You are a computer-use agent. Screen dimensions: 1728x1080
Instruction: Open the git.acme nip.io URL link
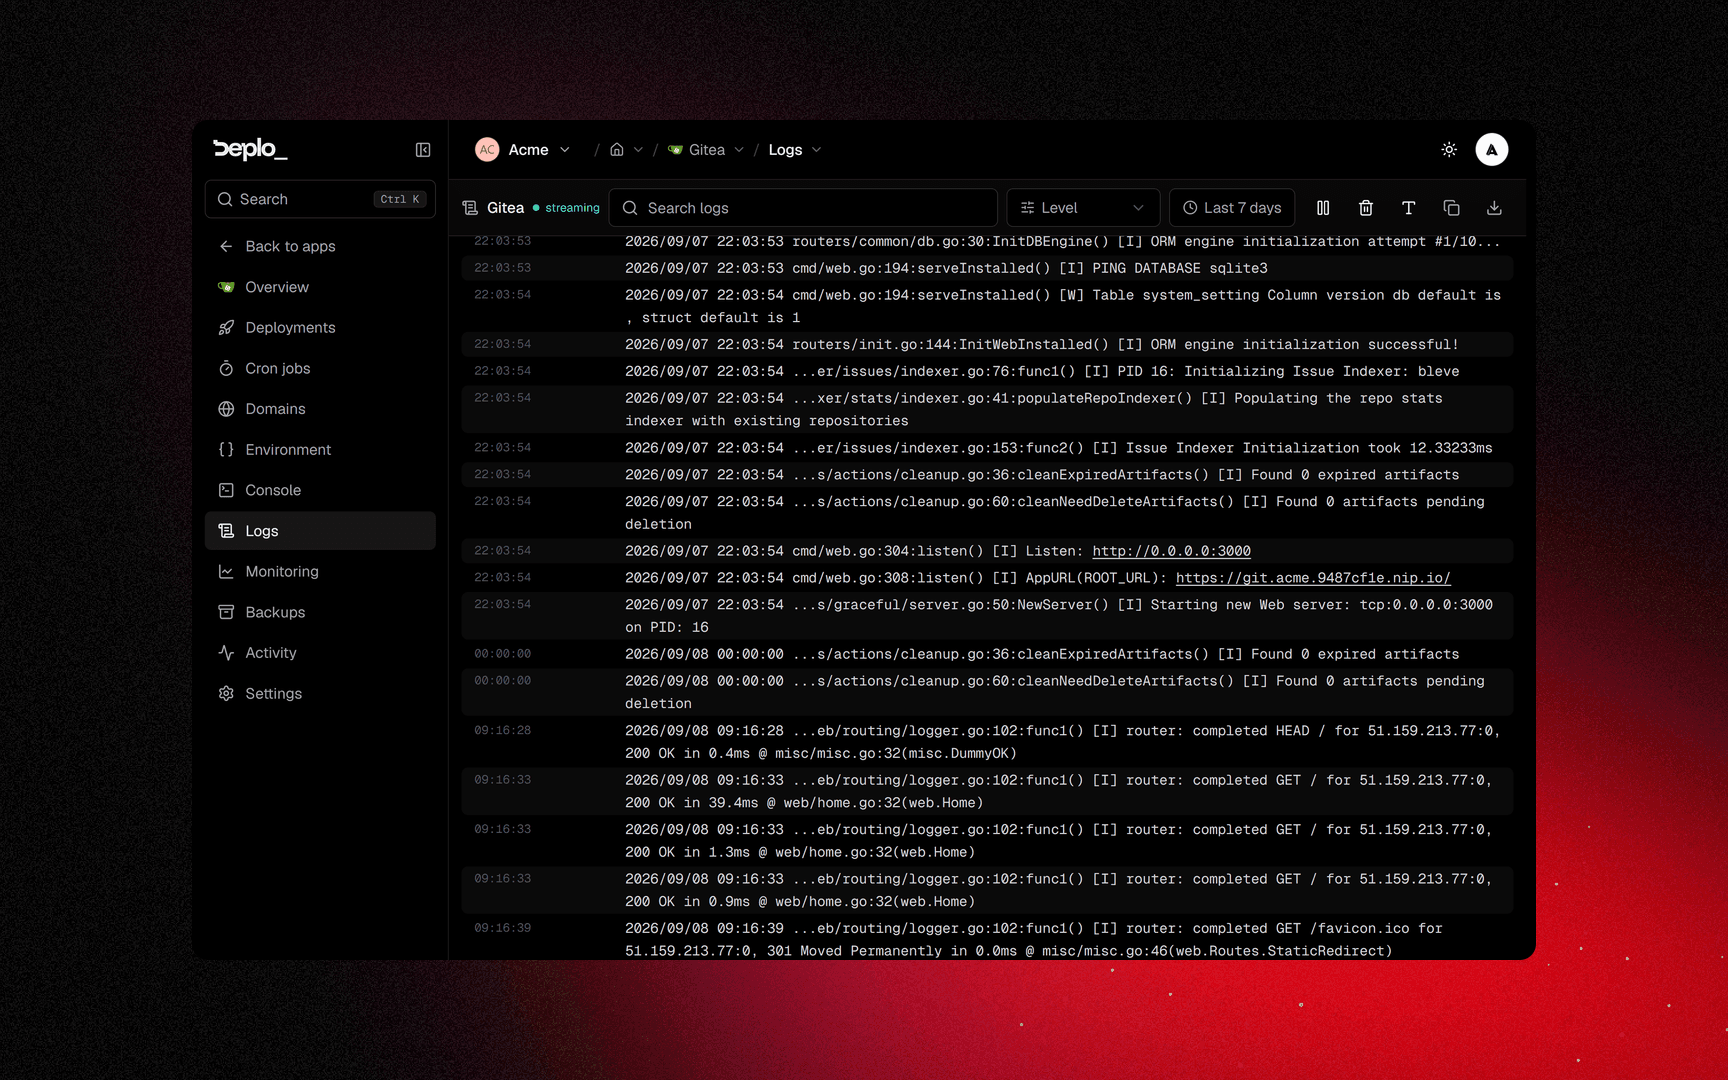(1313, 578)
